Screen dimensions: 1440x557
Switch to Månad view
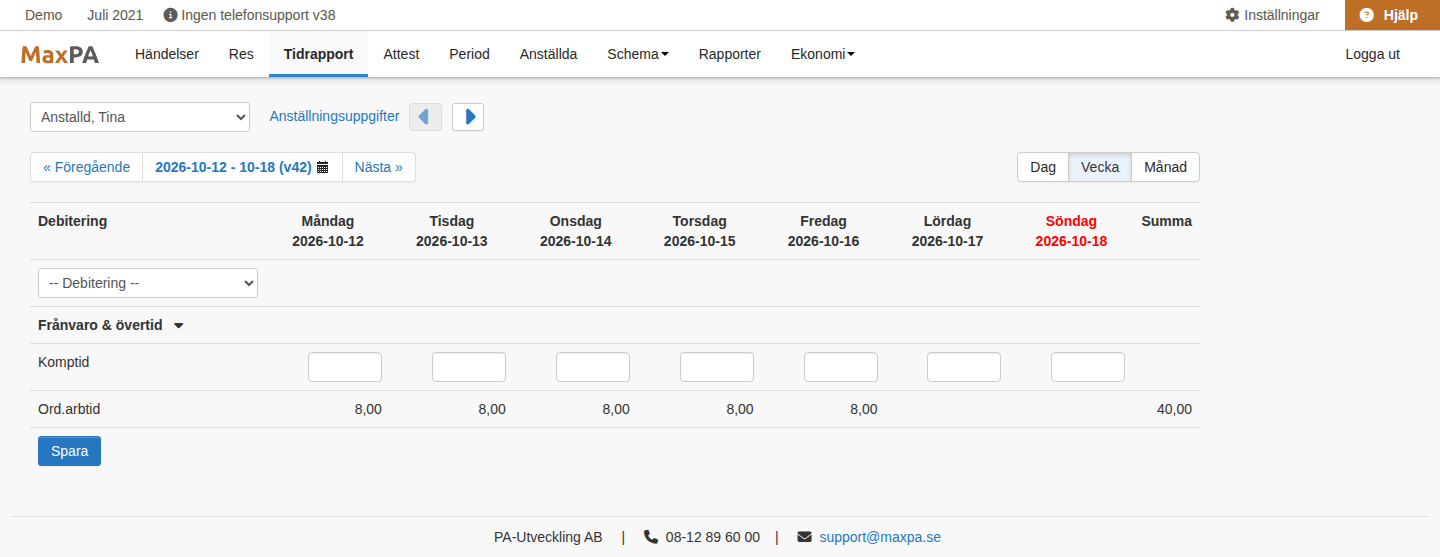click(x=1165, y=167)
